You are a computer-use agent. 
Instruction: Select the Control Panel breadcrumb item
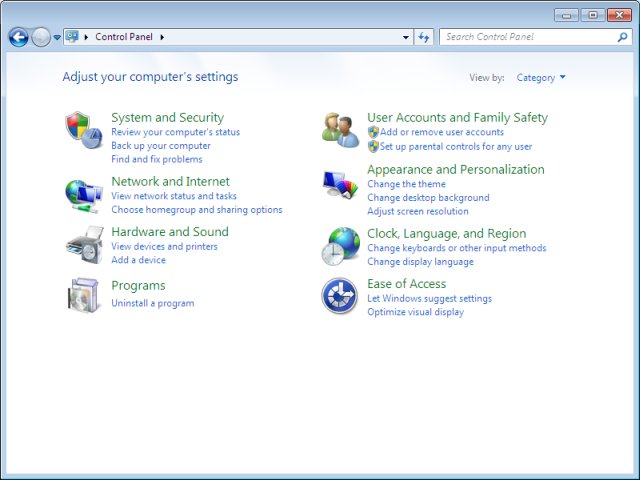(x=124, y=37)
